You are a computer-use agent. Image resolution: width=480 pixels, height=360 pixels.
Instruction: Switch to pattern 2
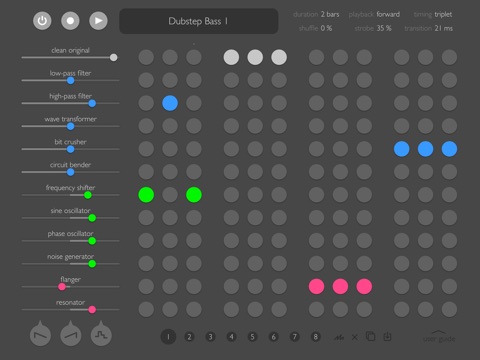coord(189,337)
